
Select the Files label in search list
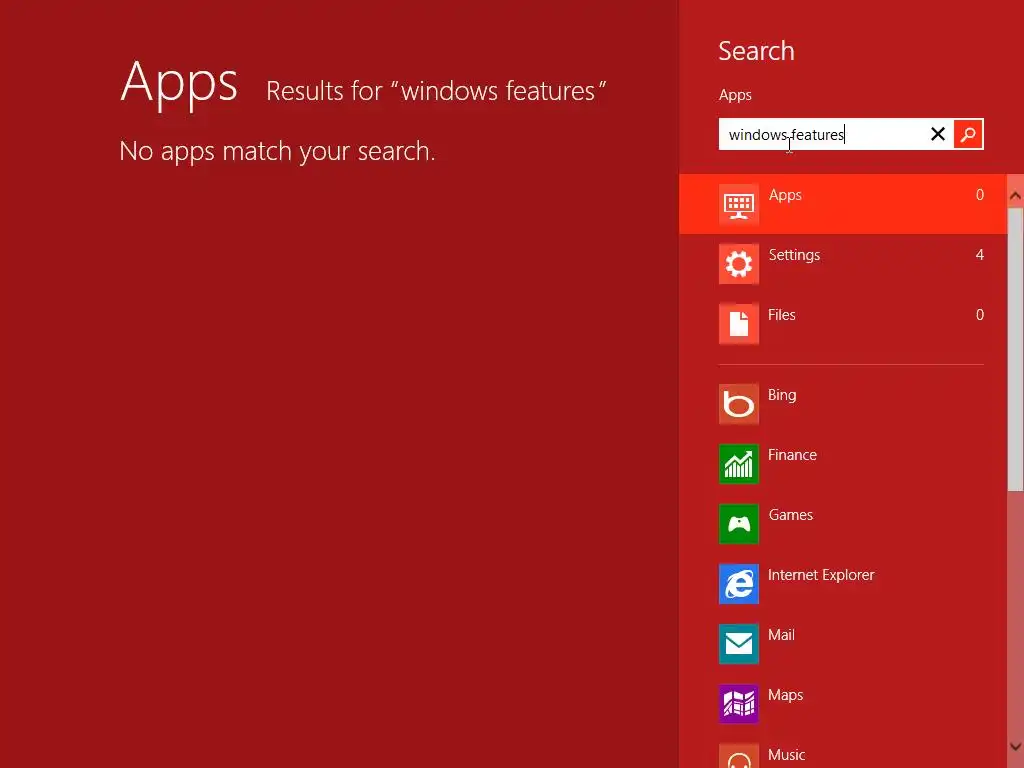(x=782, y=315)
